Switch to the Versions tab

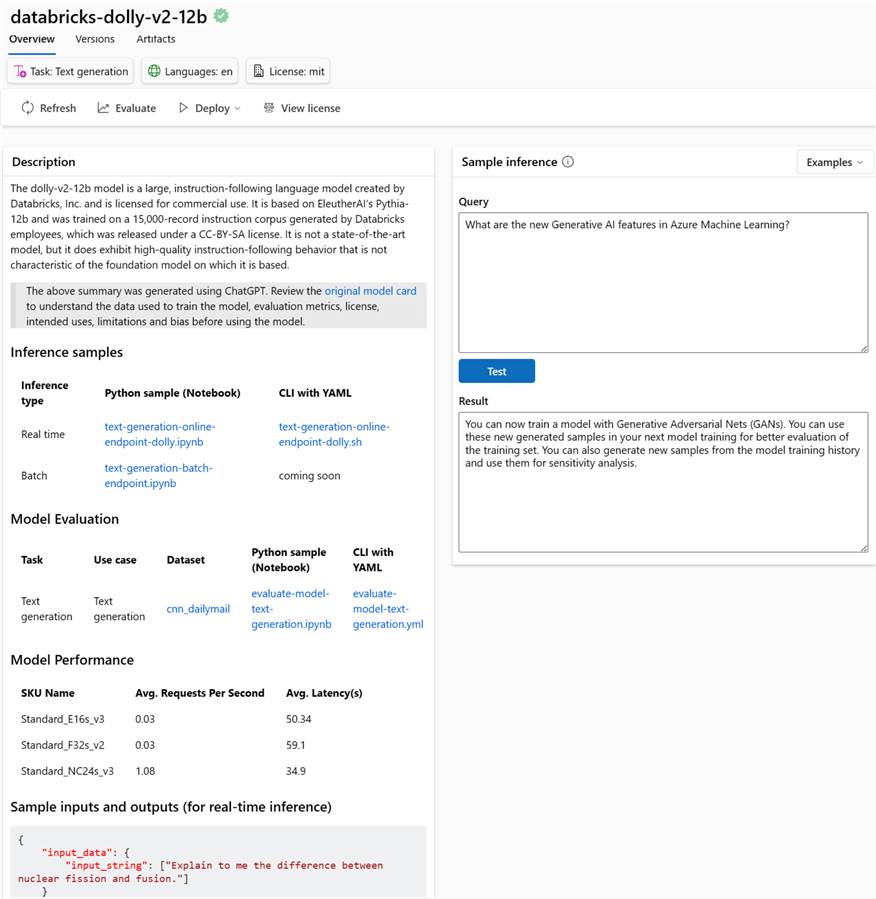(95, 39)
